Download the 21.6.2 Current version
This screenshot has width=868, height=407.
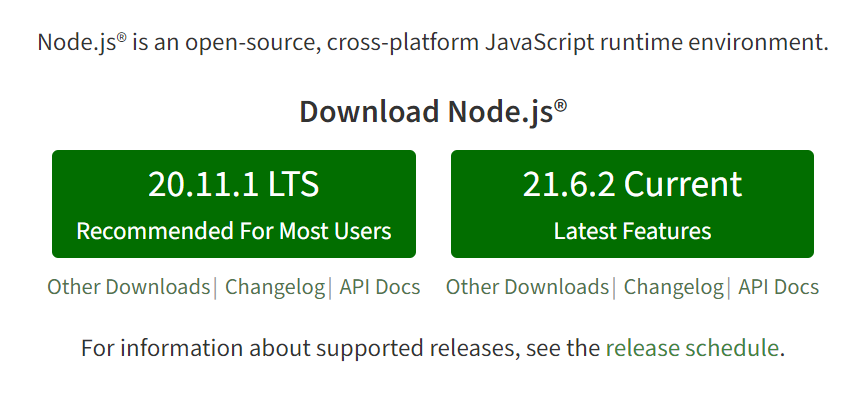point(632,204)
